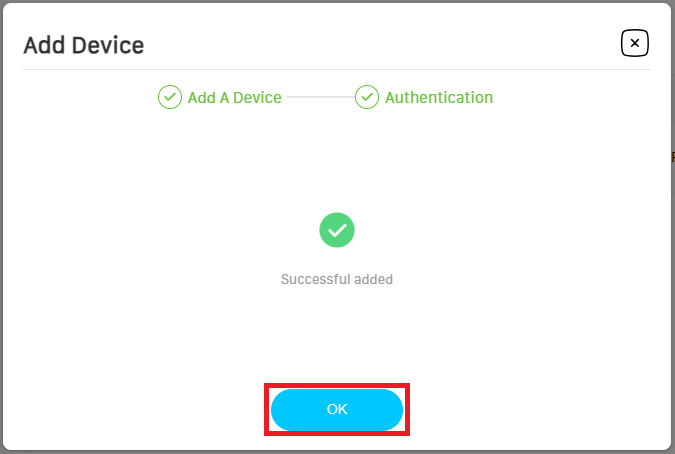
Task: Click the word "added" in the message
Action: (373, 280)
